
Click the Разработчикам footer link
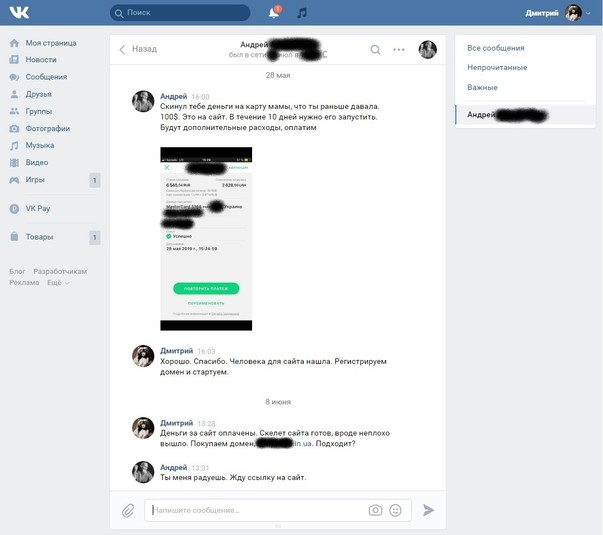pos(60,272)
